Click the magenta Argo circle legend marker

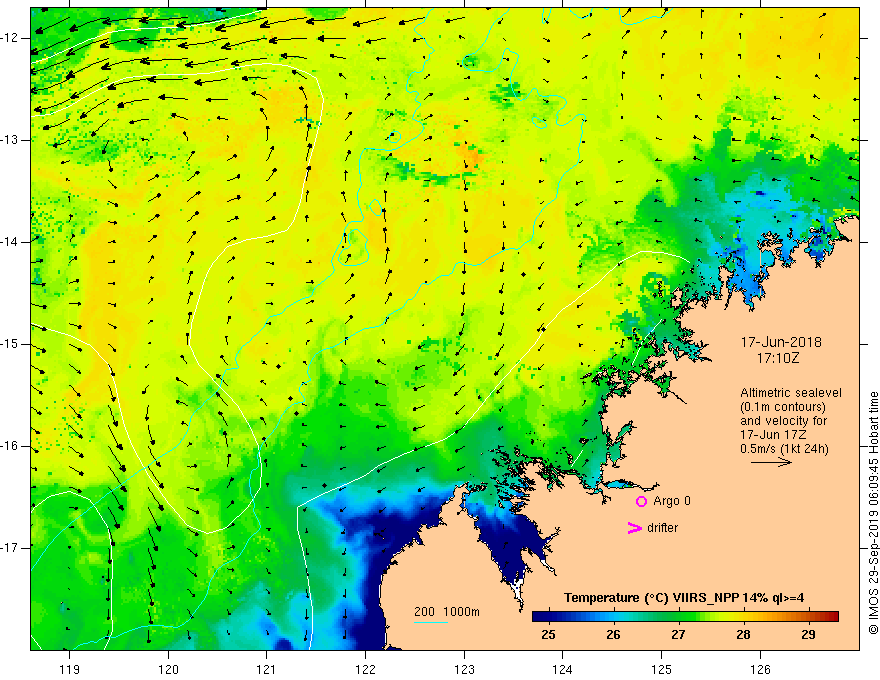[641, 501]
